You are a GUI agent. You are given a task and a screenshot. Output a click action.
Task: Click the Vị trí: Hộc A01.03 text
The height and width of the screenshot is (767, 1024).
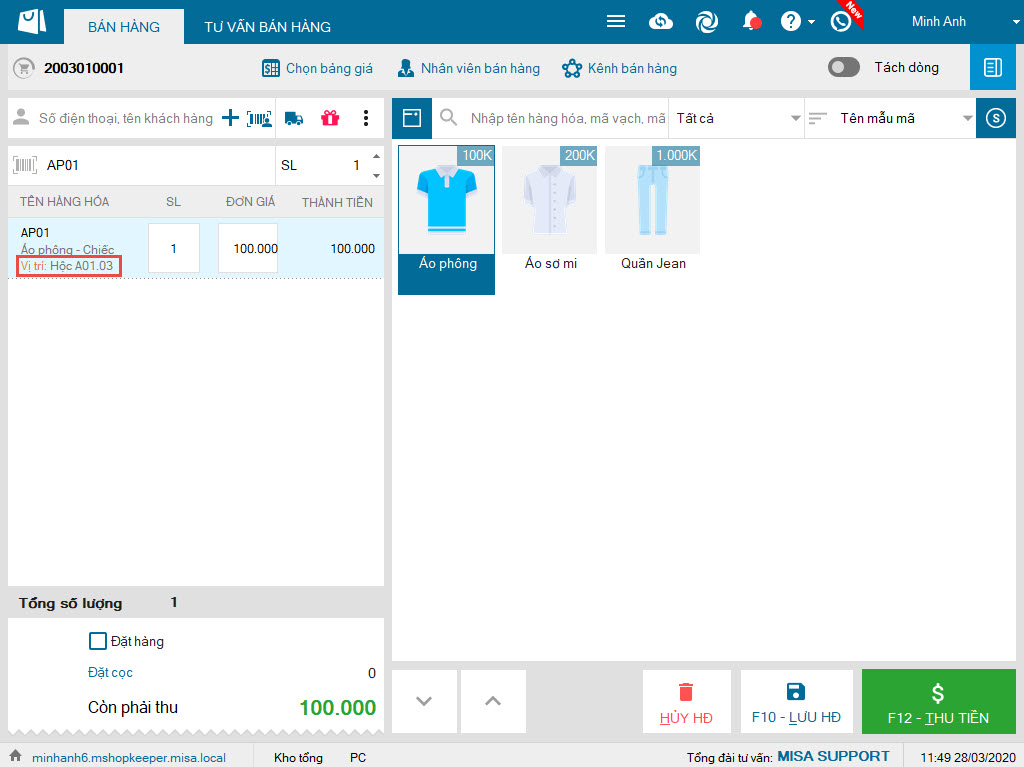coord(68,266)
